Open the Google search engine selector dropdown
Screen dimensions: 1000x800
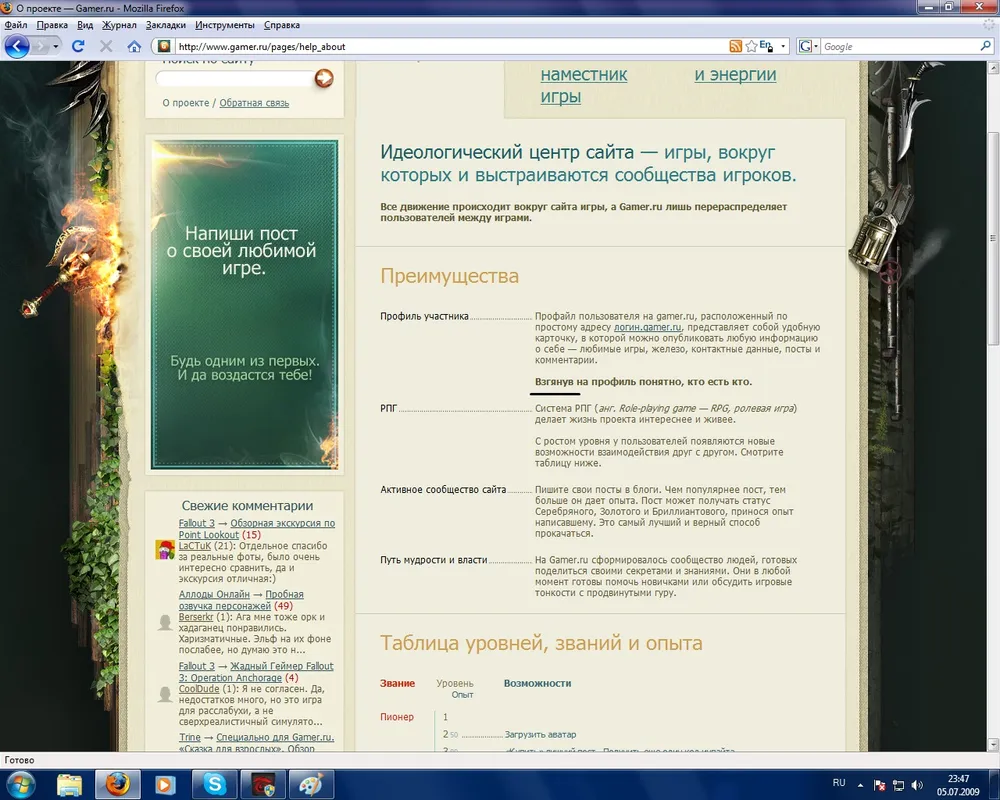815,47
